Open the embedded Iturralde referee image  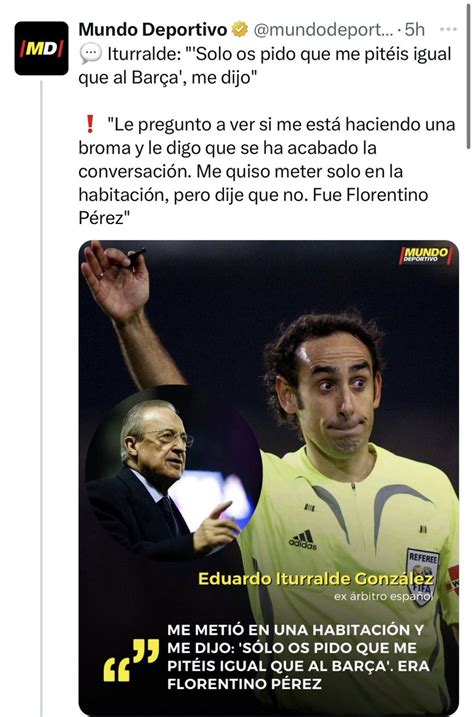point(269,477)
